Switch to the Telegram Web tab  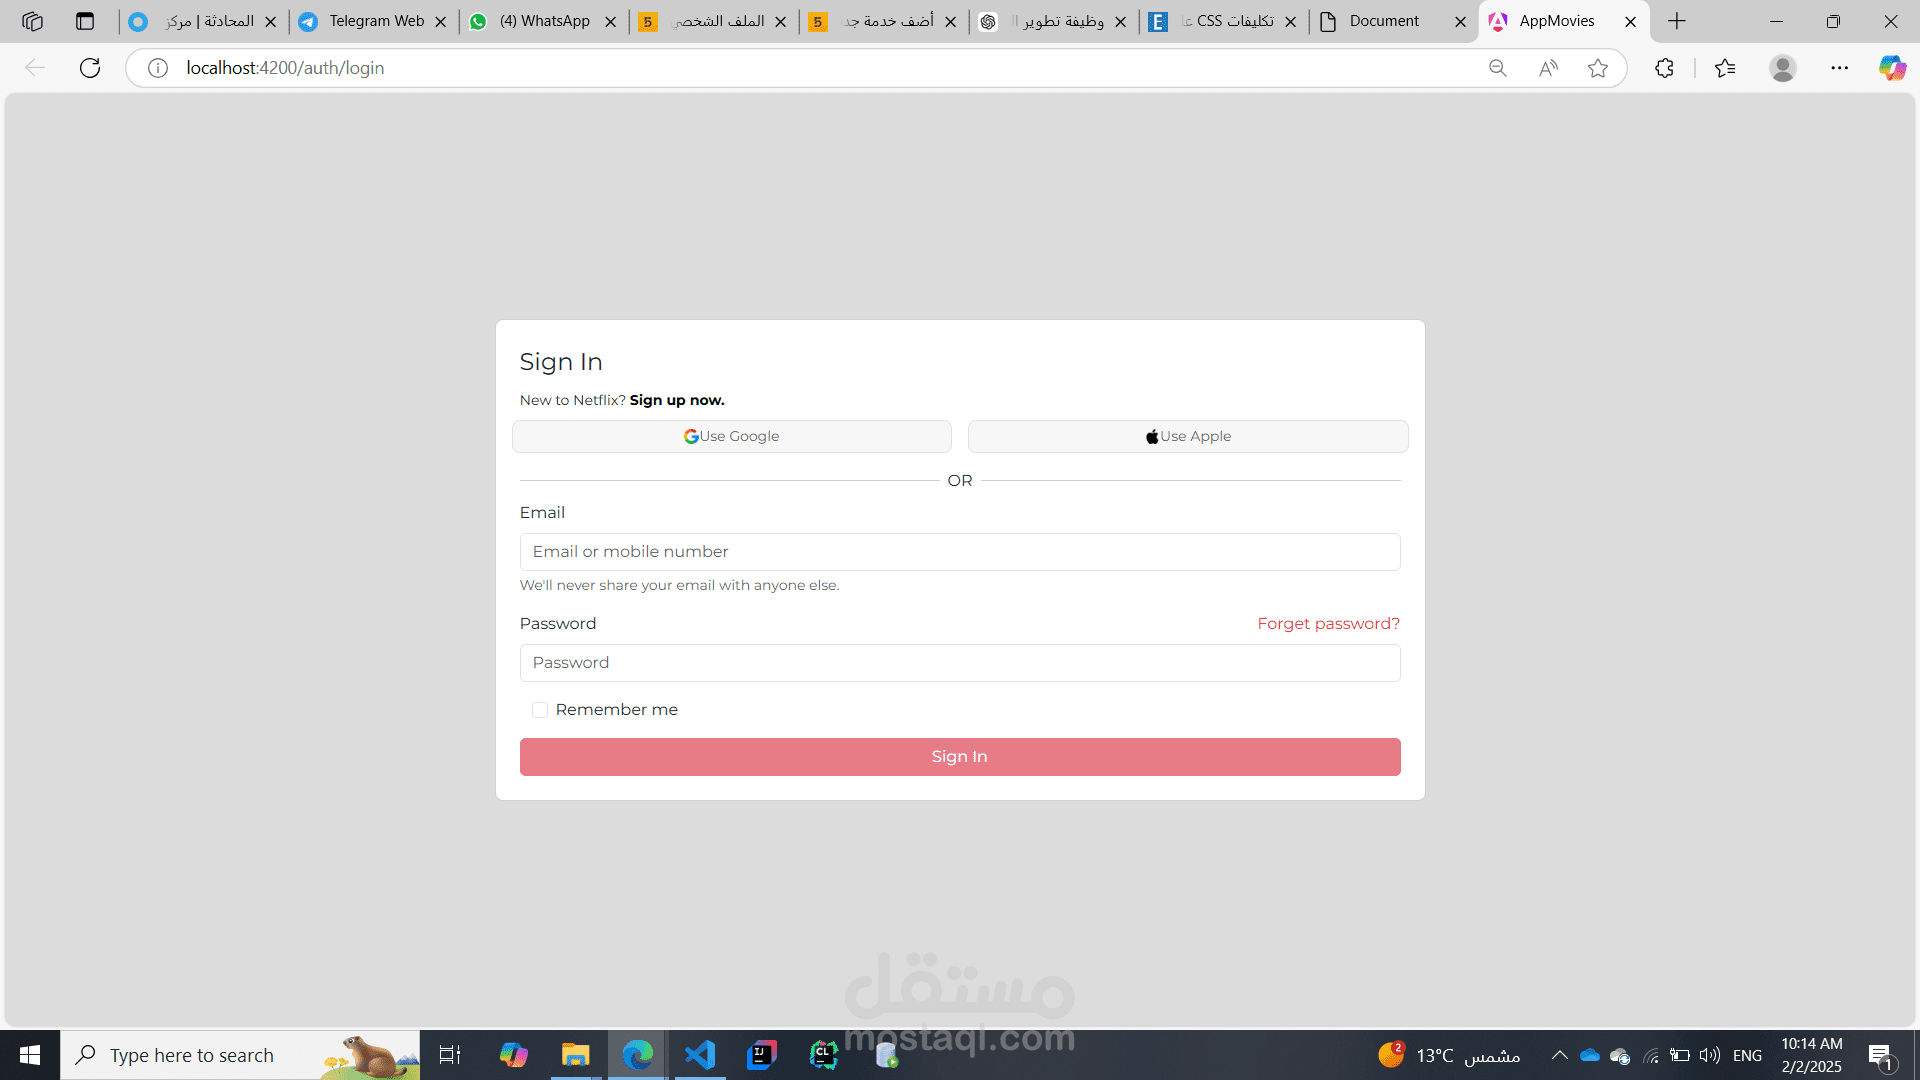click(375, 21)
